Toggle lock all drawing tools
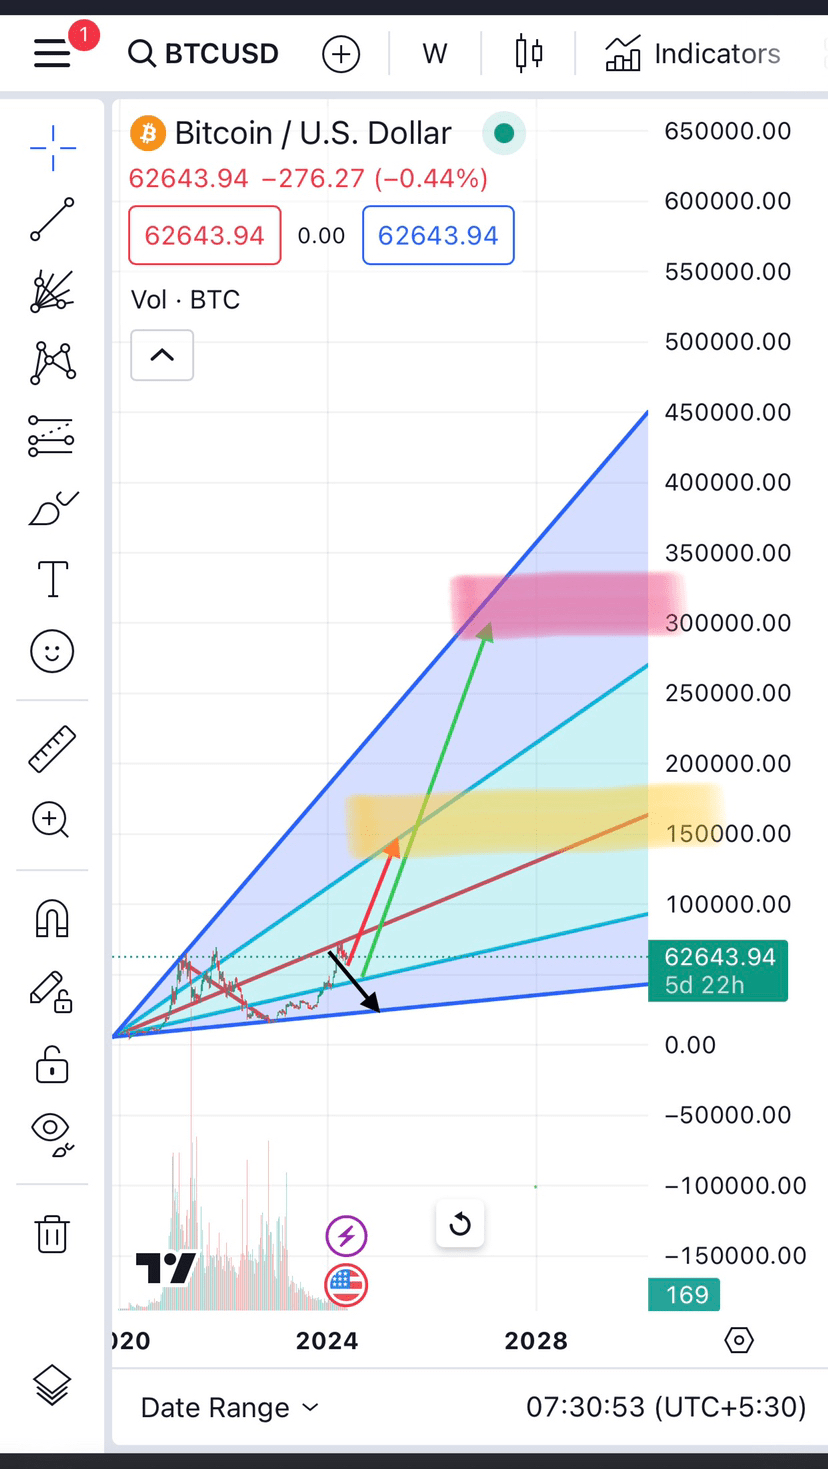 [52, 1064]
